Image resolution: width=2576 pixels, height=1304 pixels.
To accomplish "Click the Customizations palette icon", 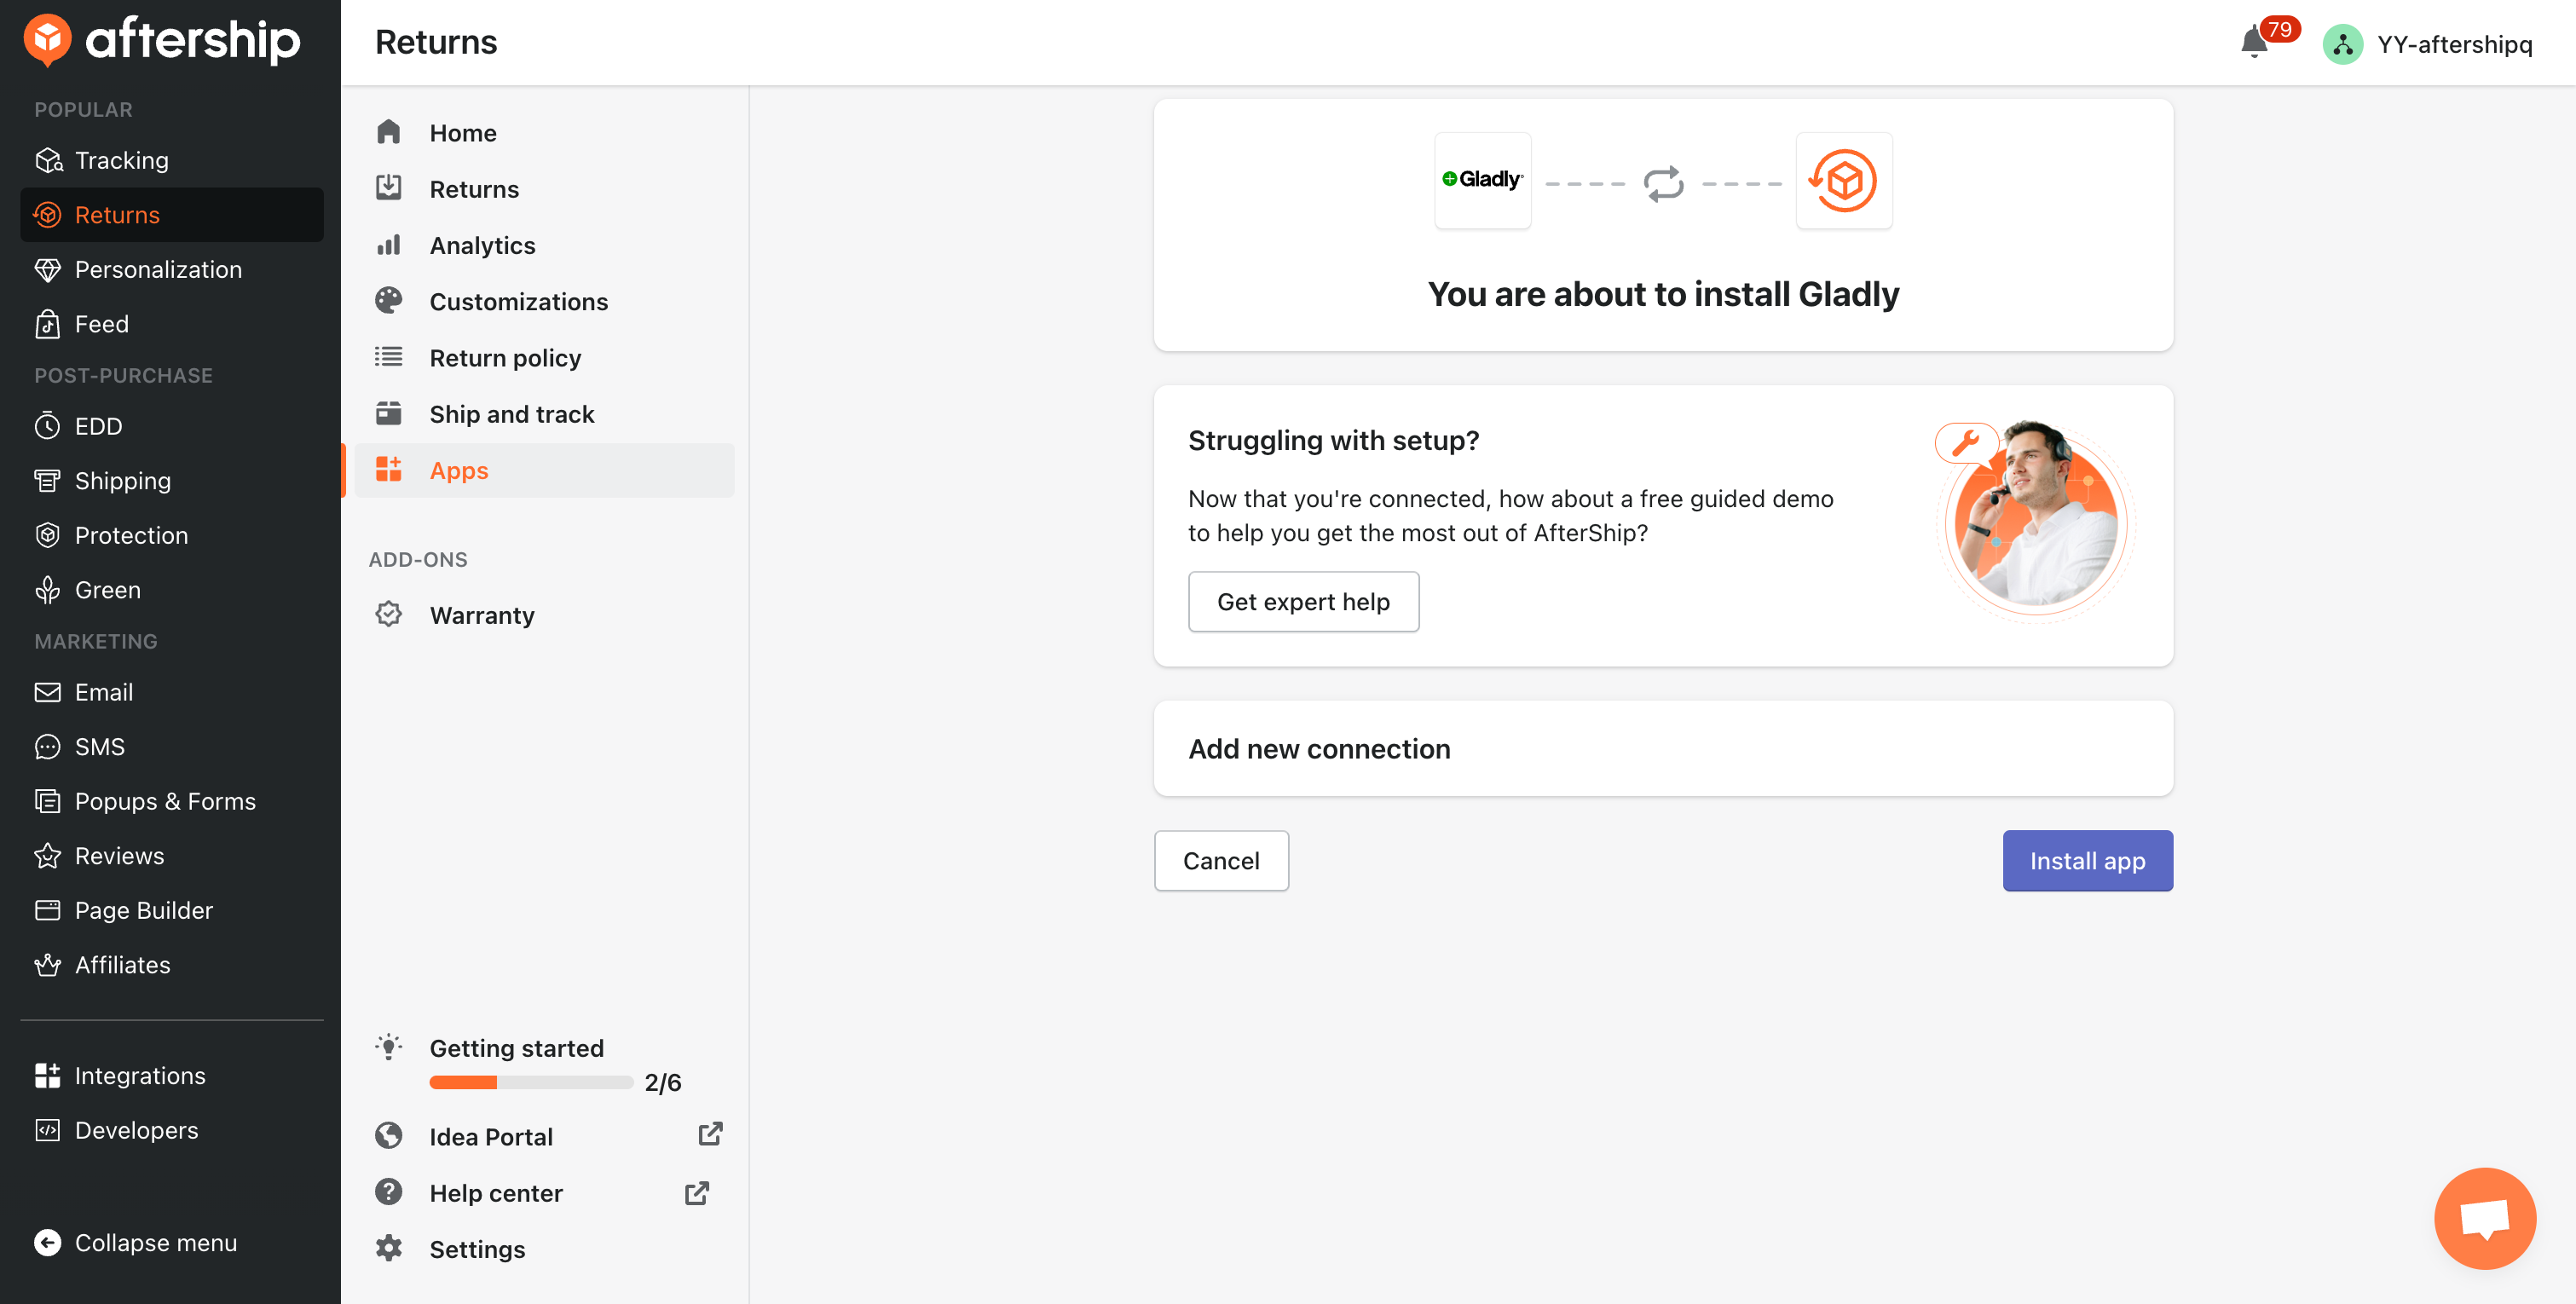I will [x=389, y=301].
